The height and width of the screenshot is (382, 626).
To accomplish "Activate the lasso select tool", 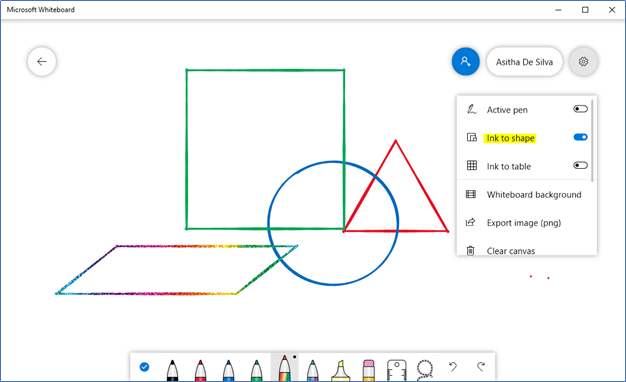I will pos(425,370).
